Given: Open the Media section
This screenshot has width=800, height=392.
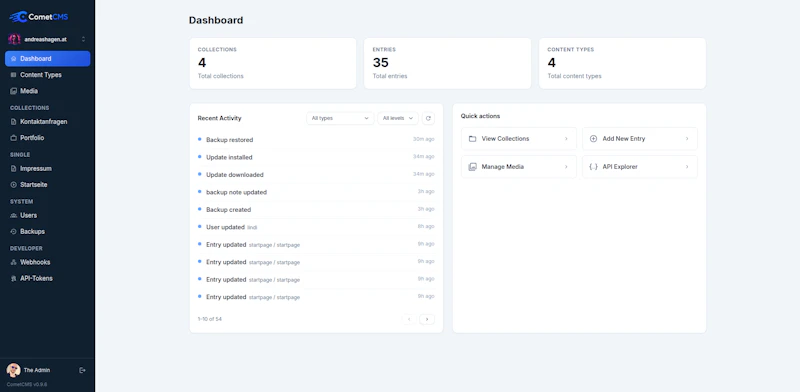Looking at the screenshot, I should point(47,91).
